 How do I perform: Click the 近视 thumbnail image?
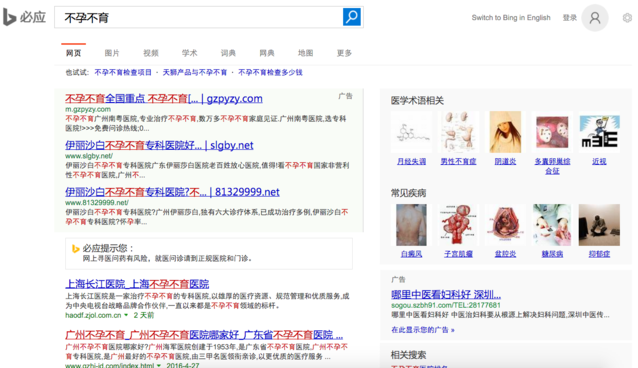(599, 132)
